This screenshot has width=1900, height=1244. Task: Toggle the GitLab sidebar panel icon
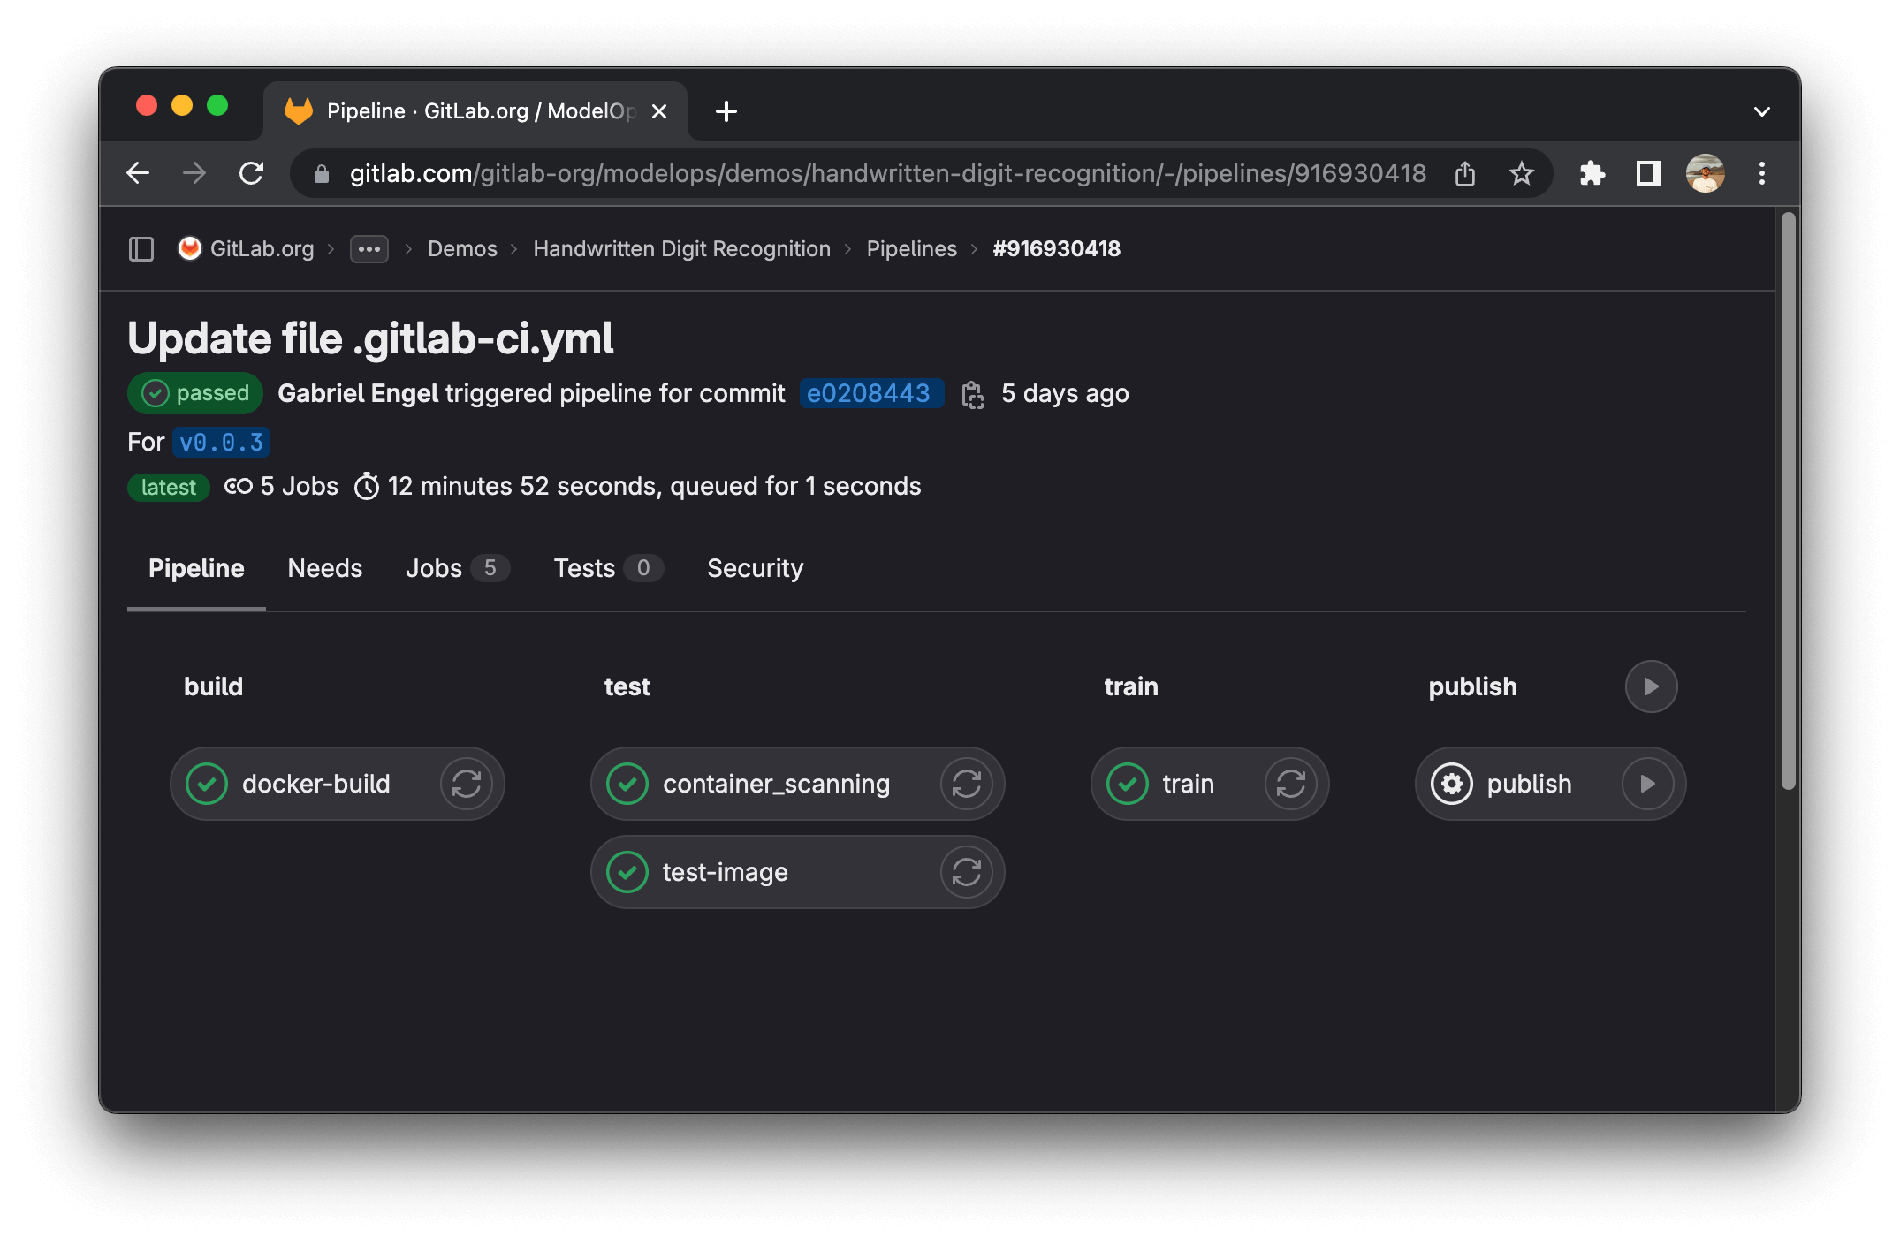tap(141, 249)
